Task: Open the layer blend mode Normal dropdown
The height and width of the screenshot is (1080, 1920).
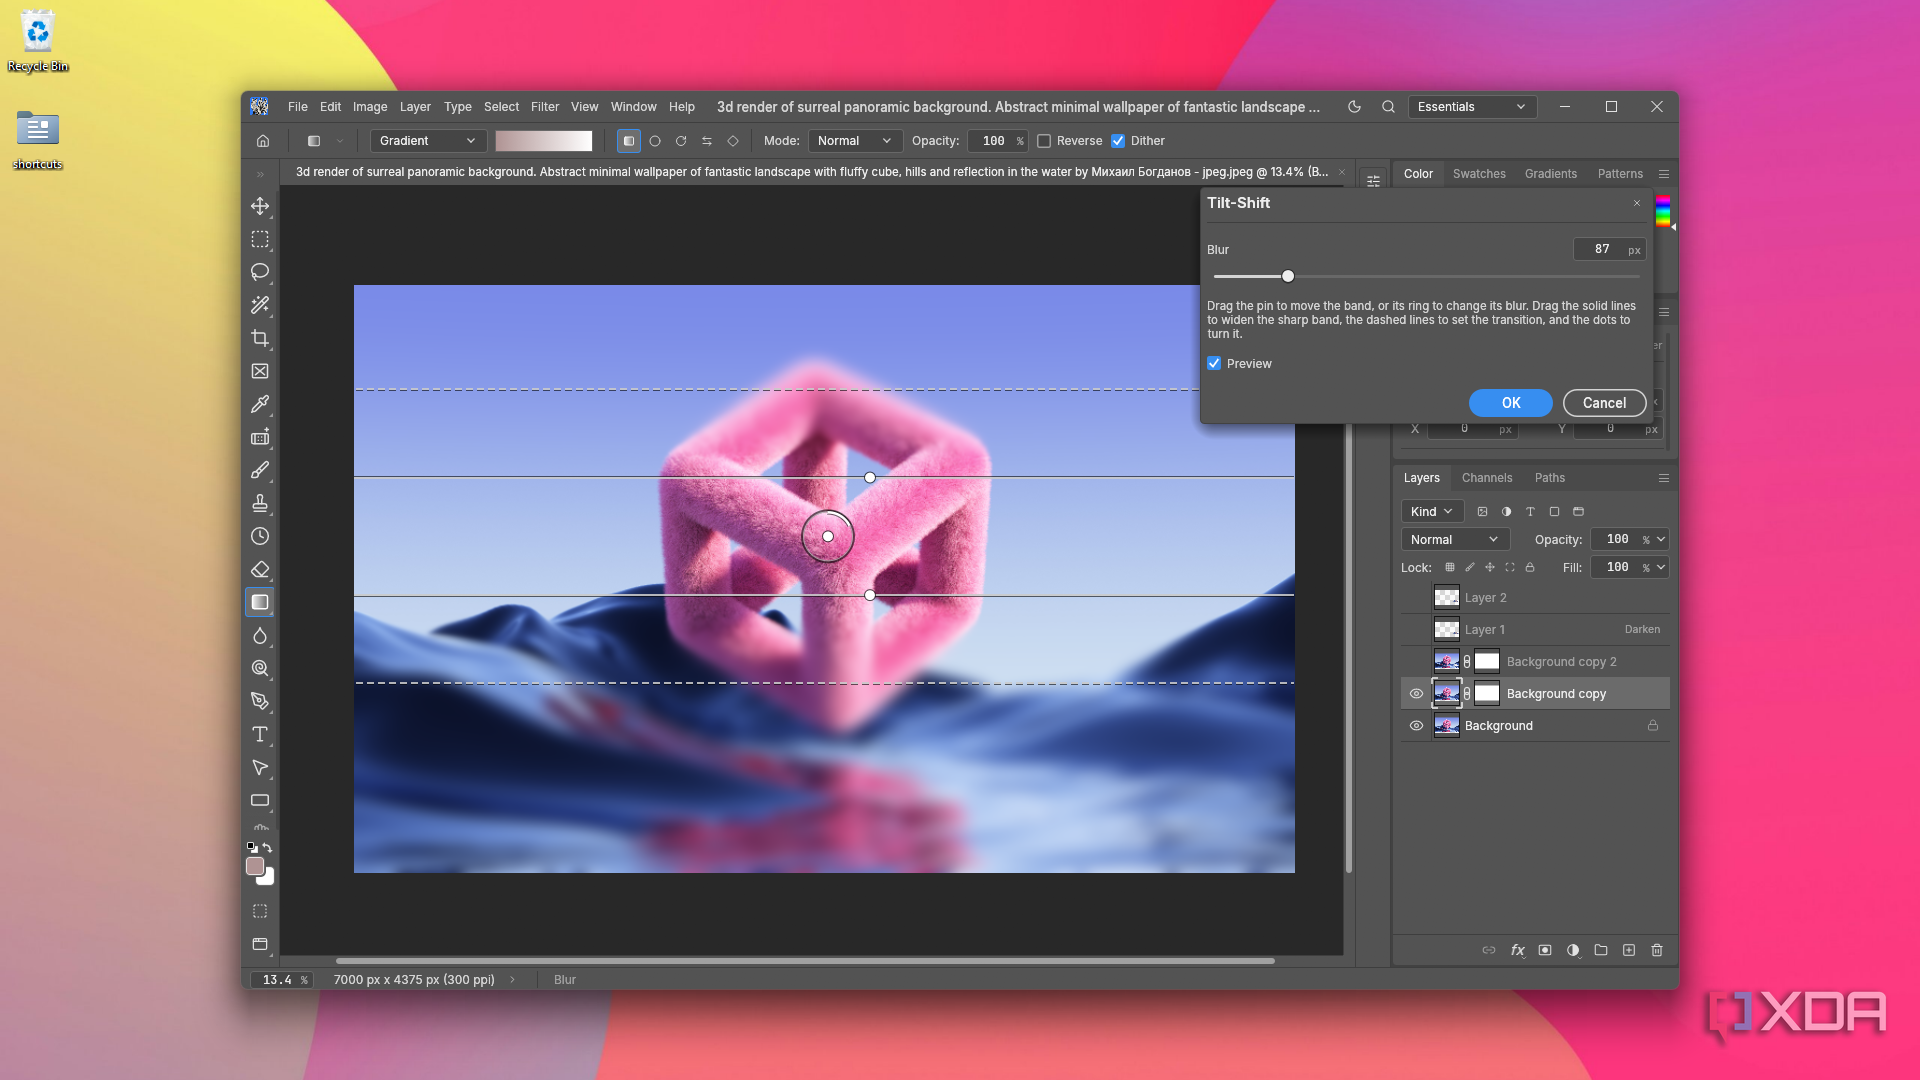Action: 1455,539
